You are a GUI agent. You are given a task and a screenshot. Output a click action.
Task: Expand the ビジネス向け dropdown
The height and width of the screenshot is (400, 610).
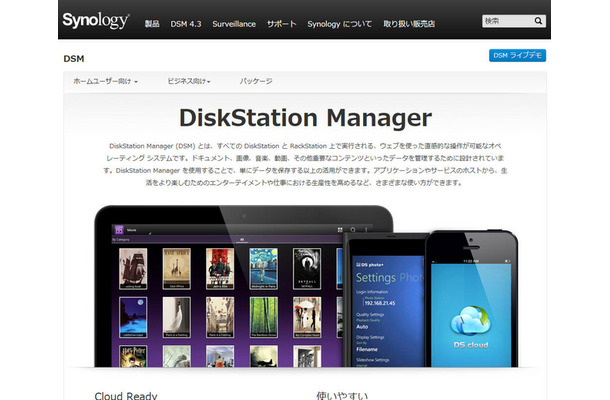coord(189,81)
